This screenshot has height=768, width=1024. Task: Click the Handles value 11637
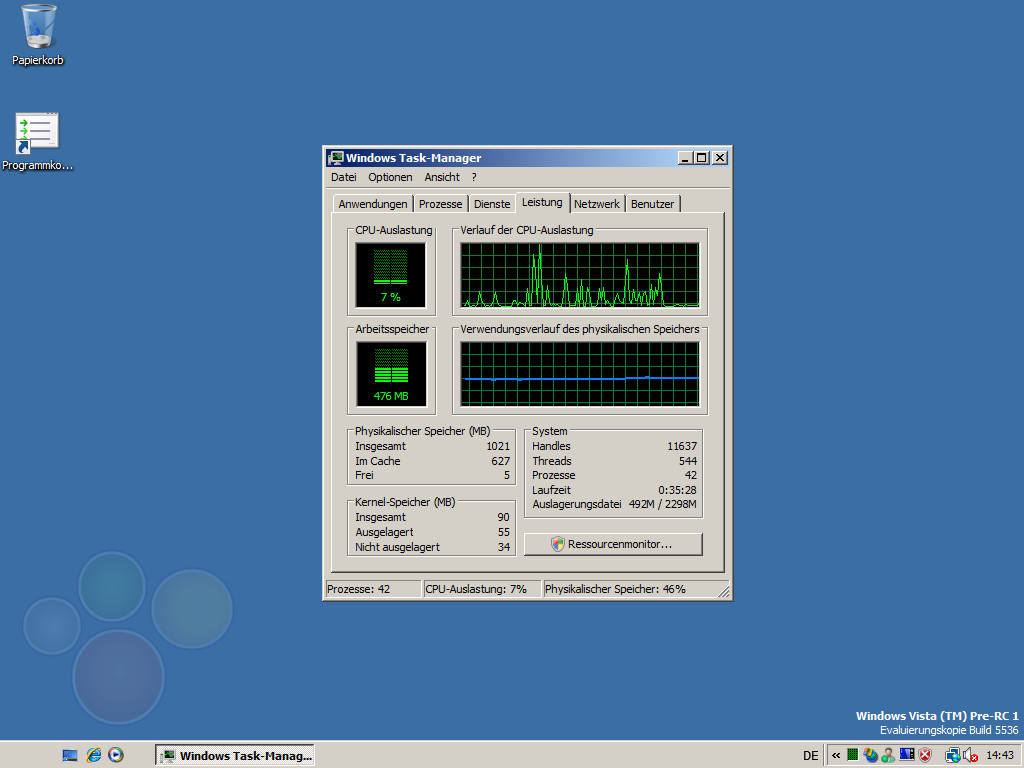682,446
